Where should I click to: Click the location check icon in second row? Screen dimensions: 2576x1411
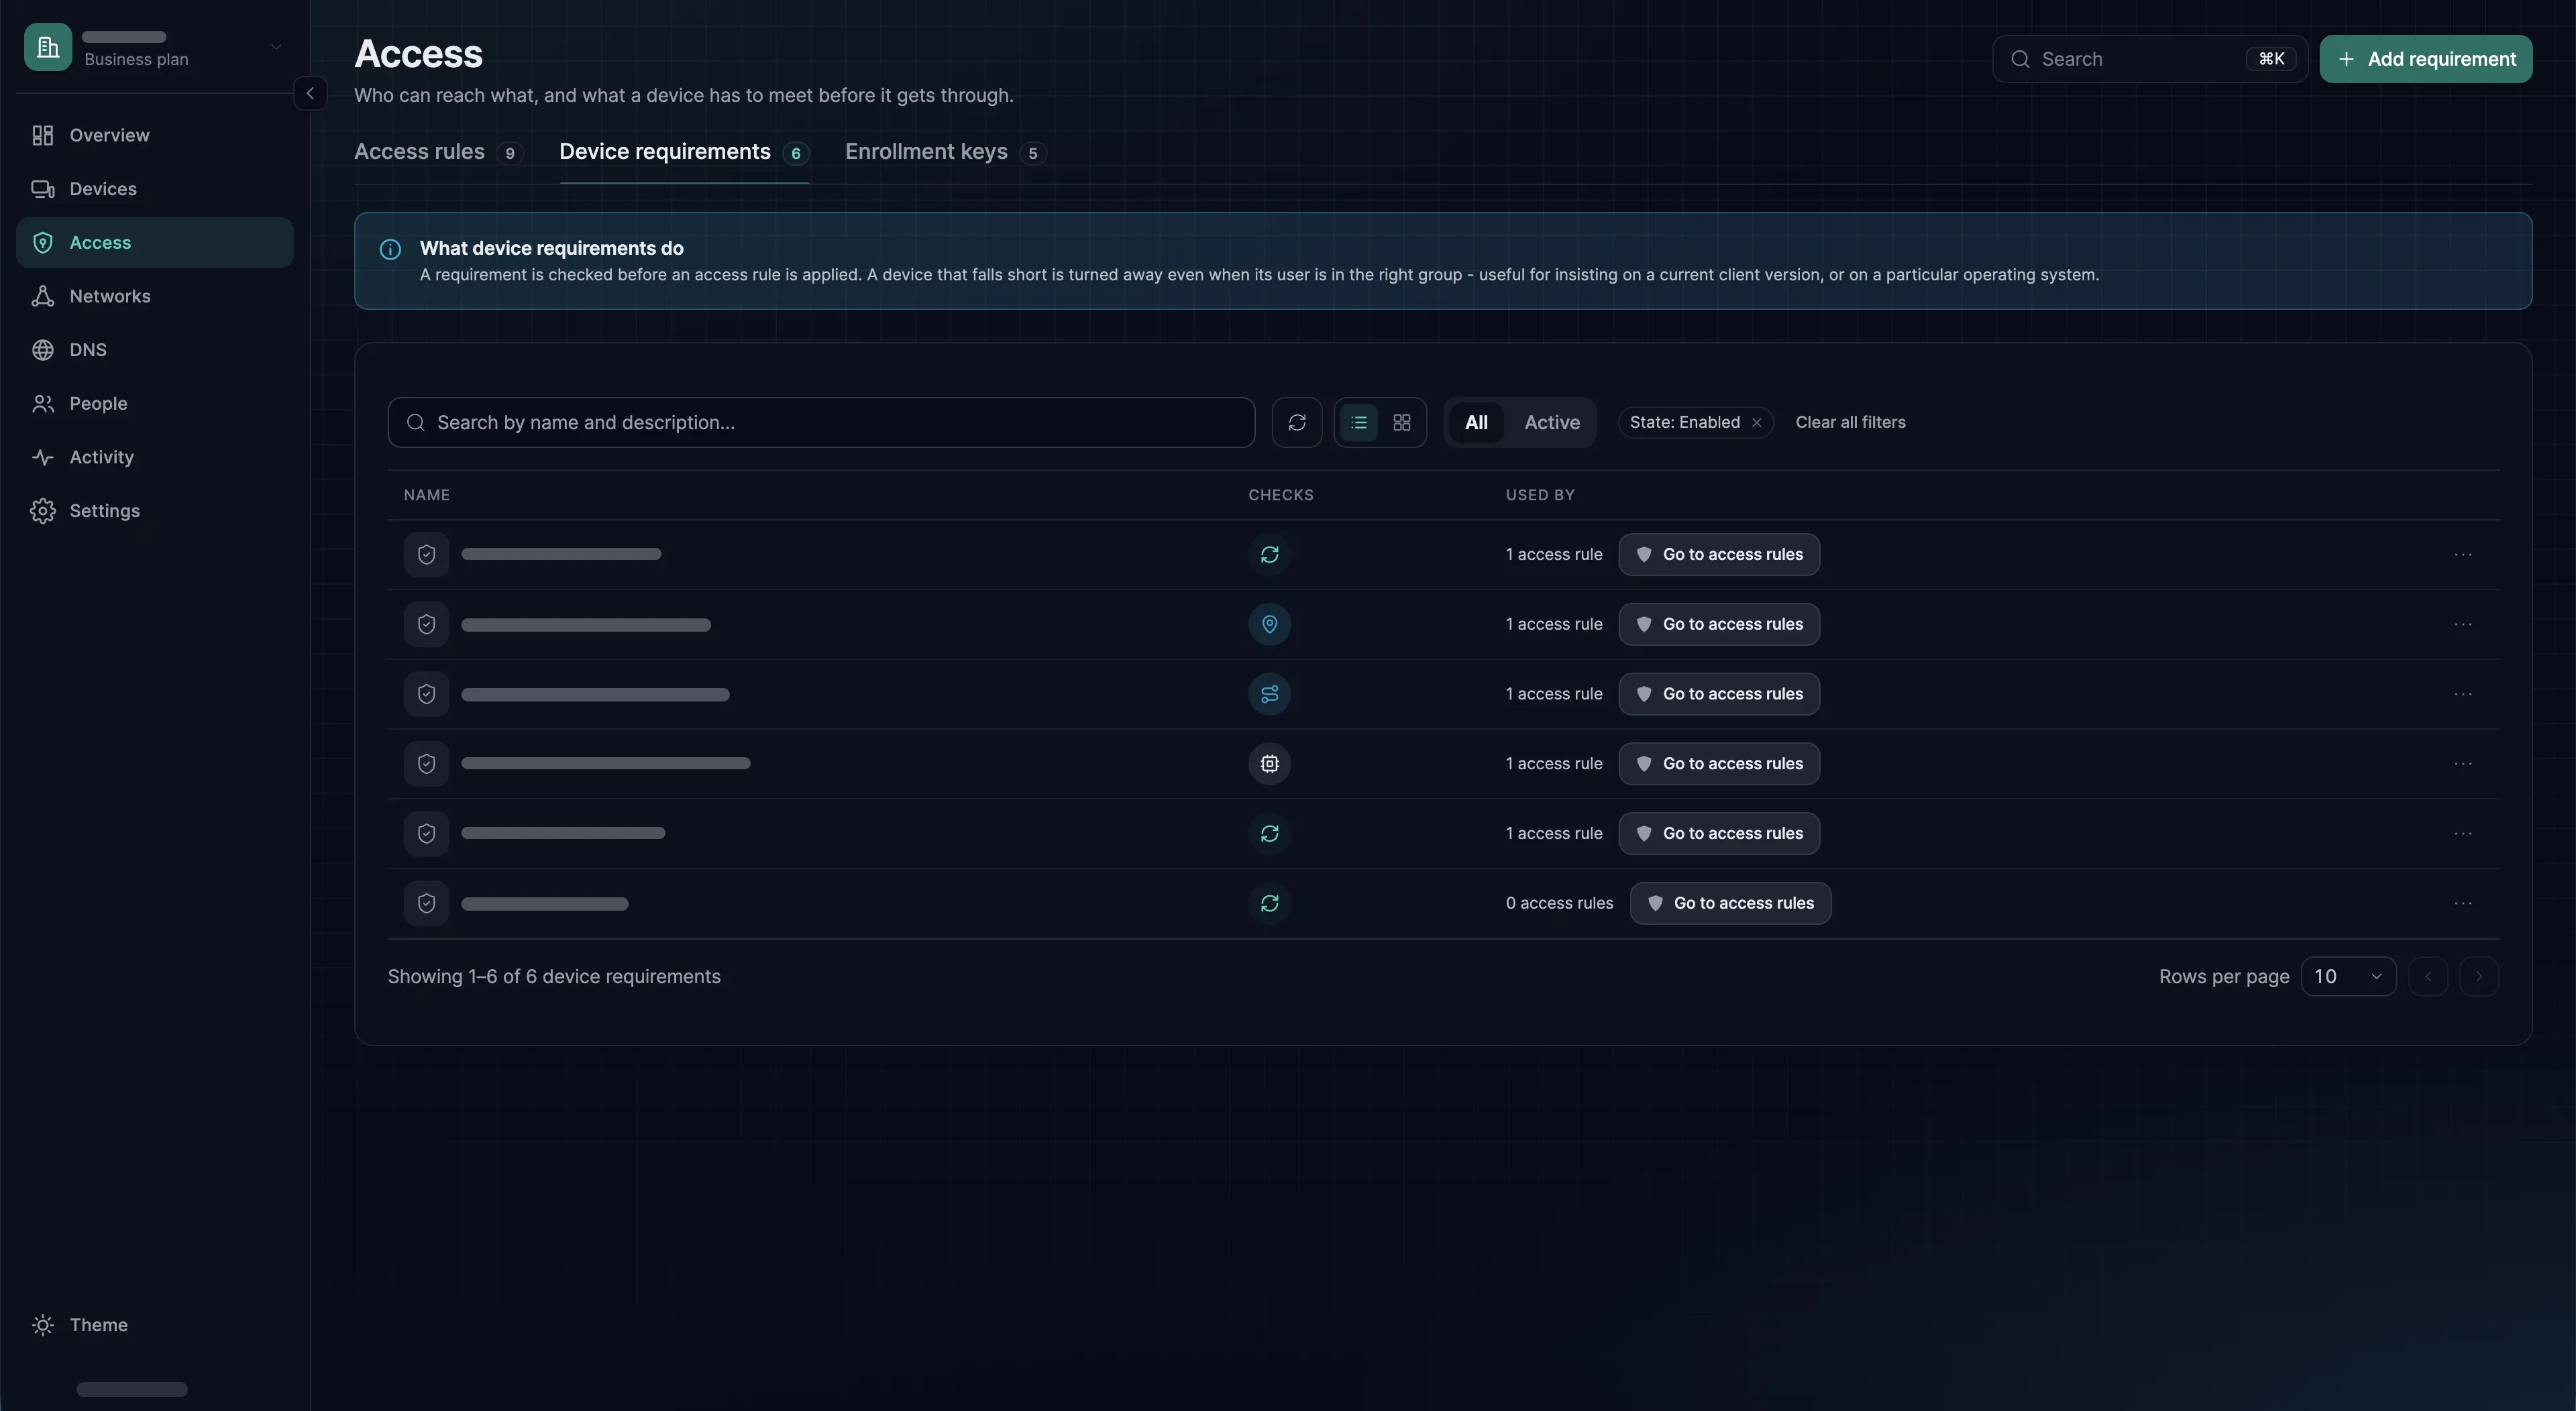[x=1269, y=624]
